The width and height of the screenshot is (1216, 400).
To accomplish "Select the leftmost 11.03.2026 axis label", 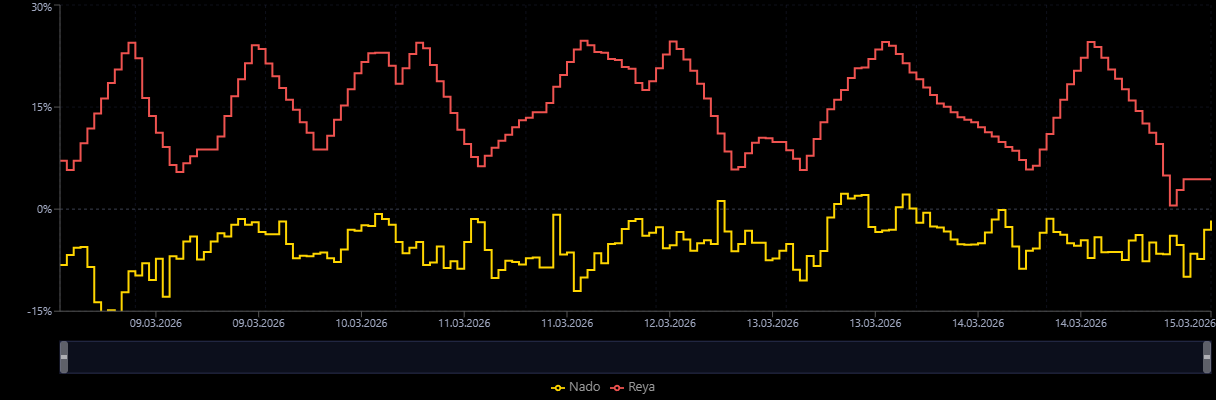I will (464, 323).
